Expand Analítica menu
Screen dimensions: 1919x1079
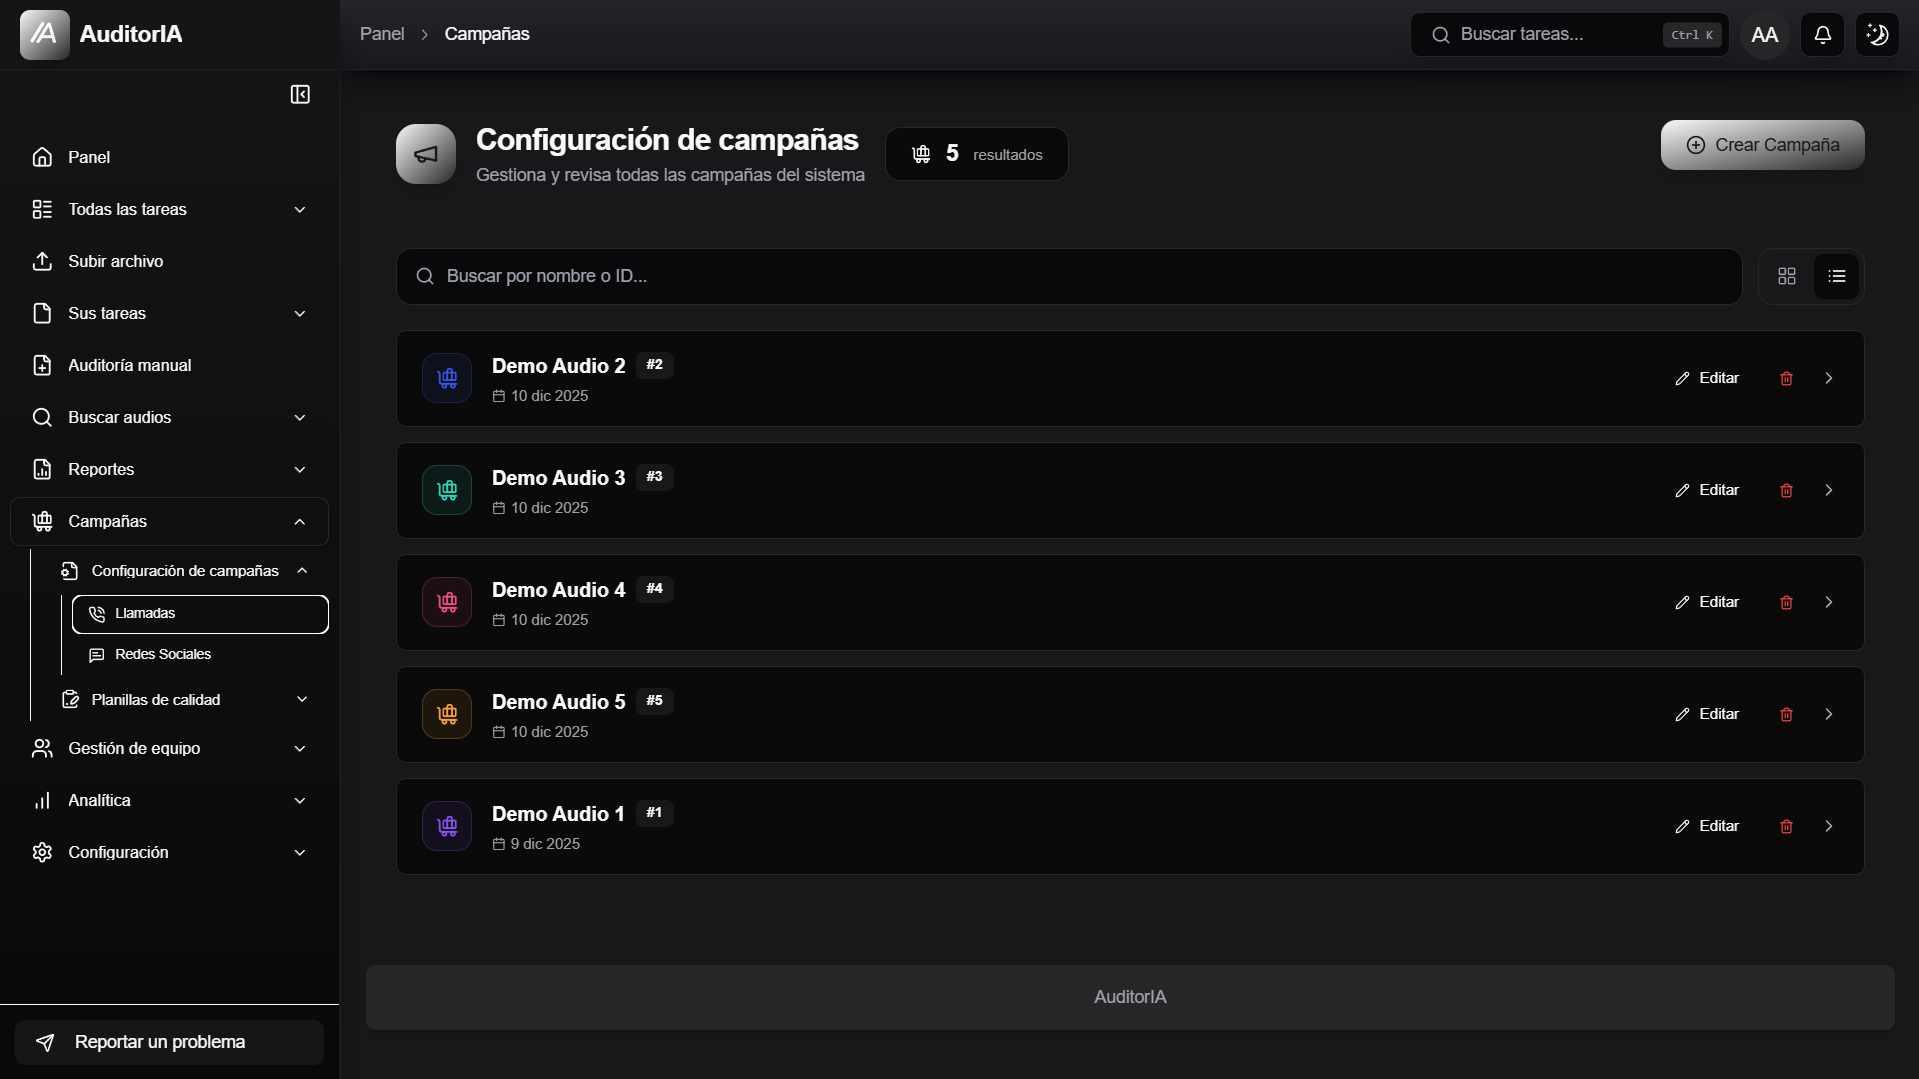169,800
